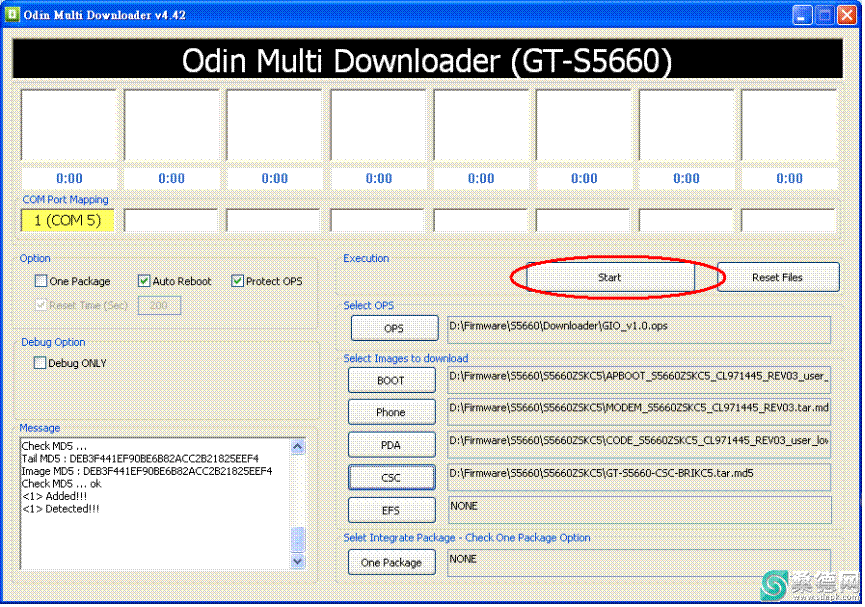This screenshot has width=865, height=607.
Task: Click the 'Check MD5 ... ok' log line
Action: click(61, 484)
